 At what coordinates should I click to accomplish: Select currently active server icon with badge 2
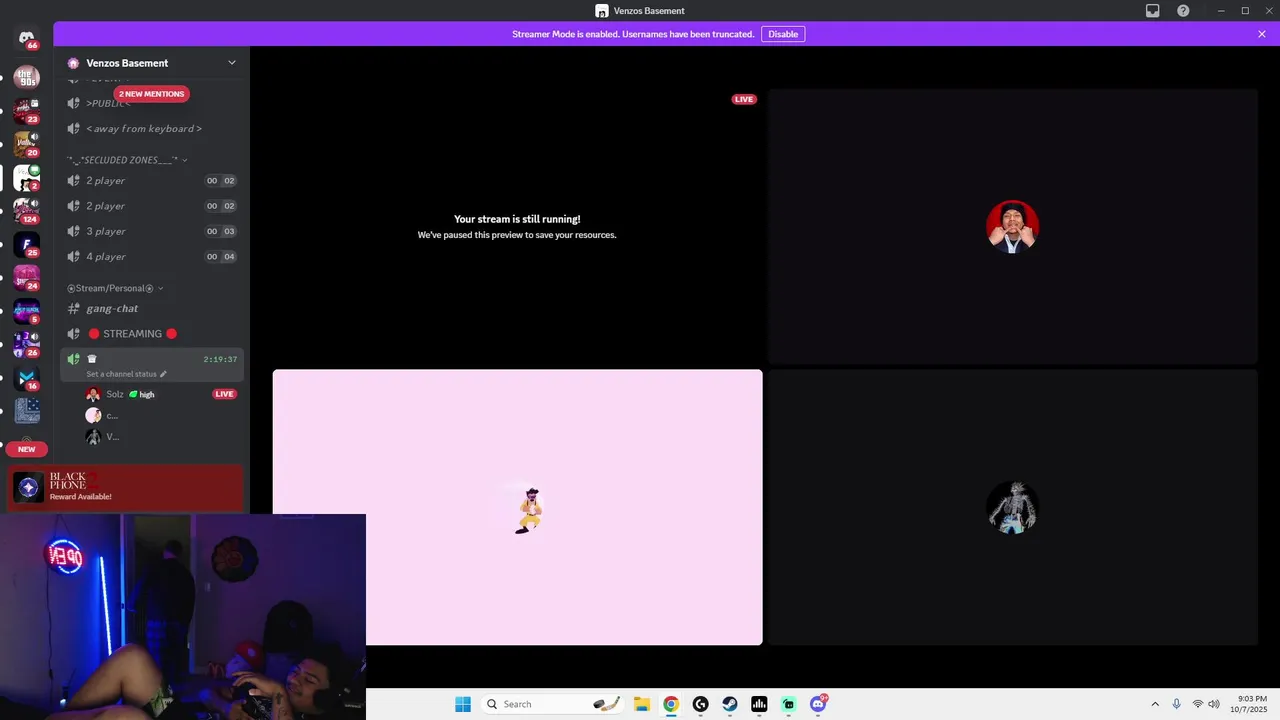(26, 178)
